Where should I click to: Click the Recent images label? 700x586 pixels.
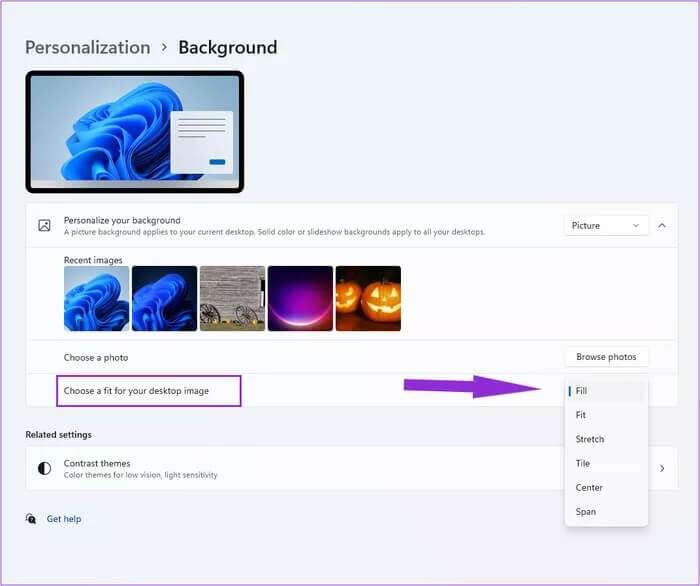[x=93, y=260]
